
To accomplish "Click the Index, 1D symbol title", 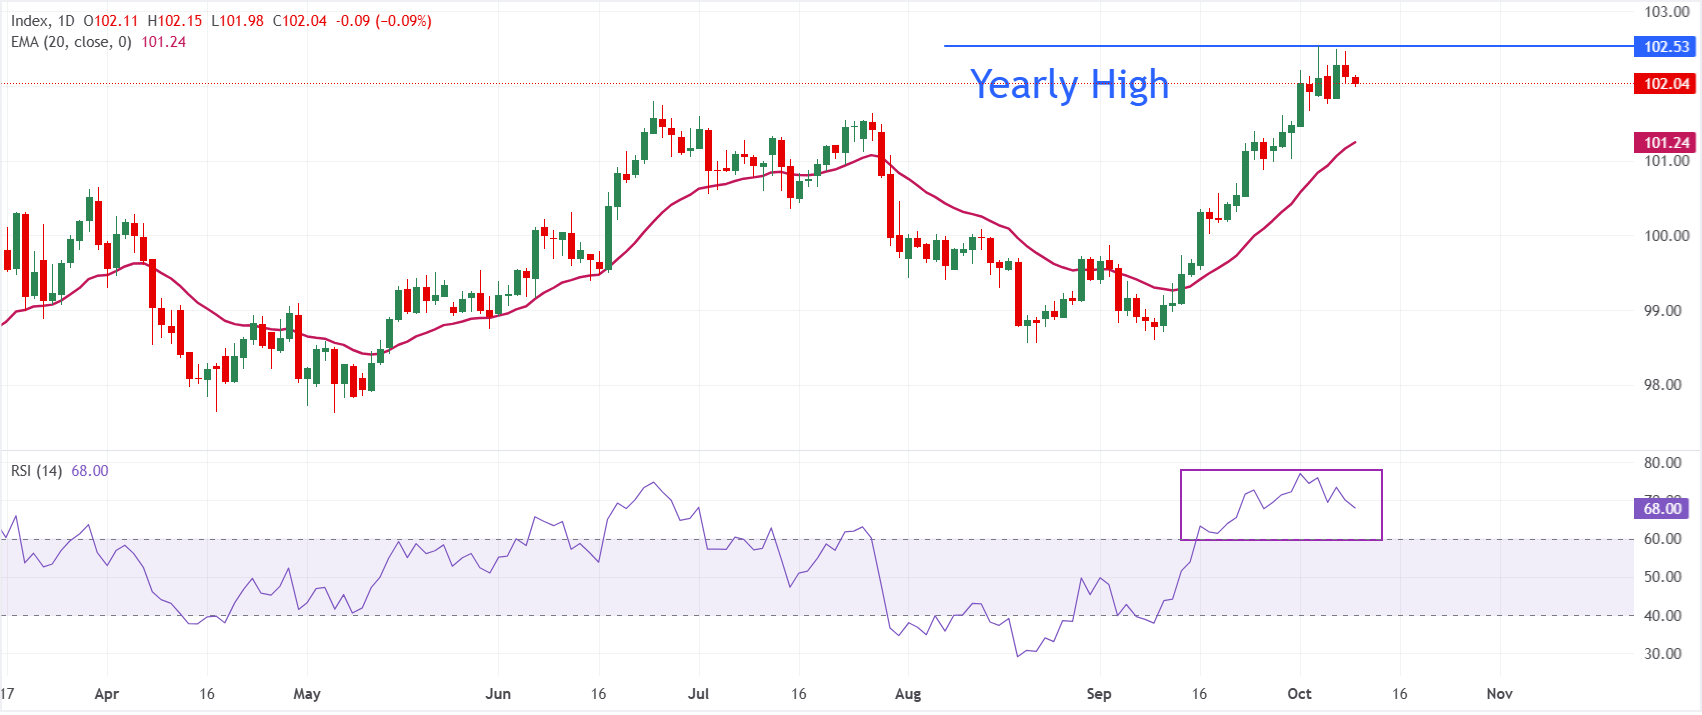I will pos(42,21).
